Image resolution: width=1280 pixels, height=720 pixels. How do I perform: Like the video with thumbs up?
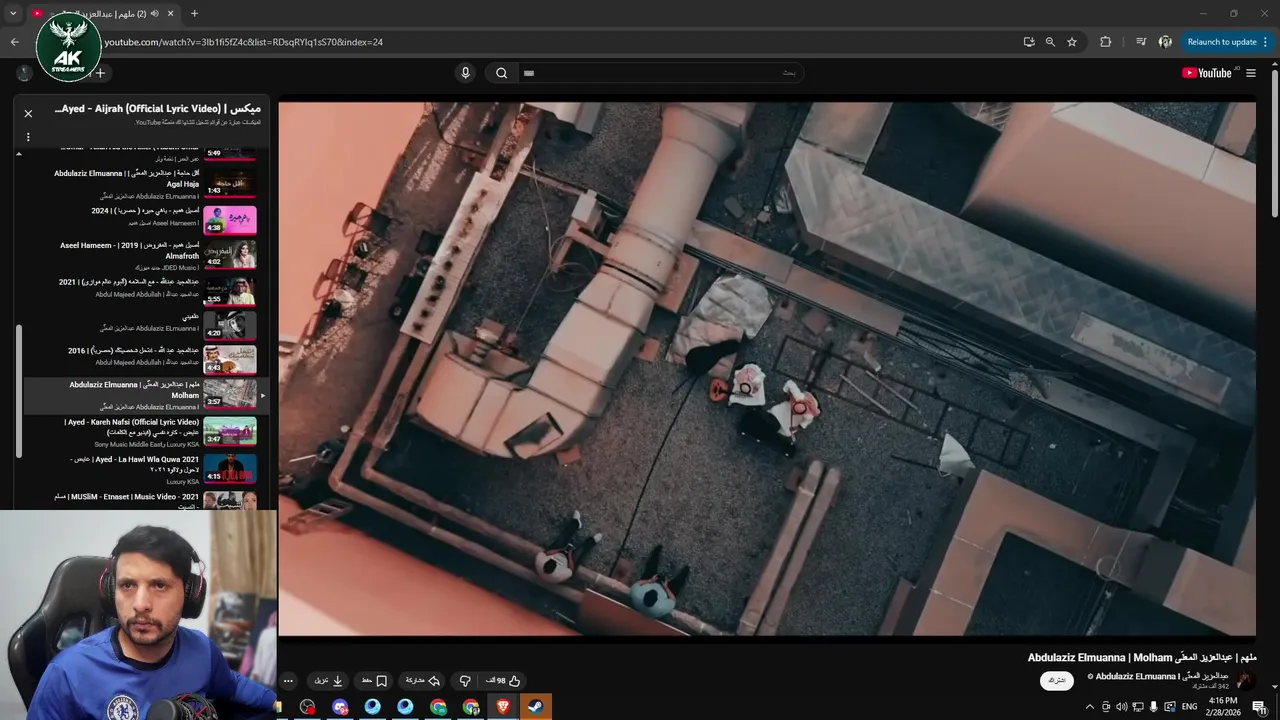click(503, 681)
